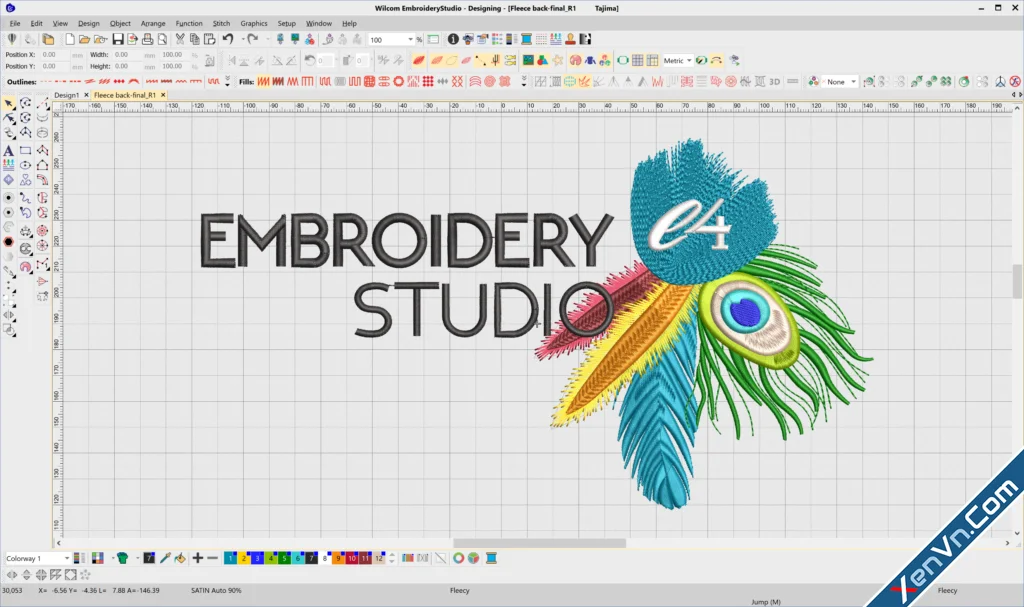The image size is (1024, 607).
Task: Click the Position X input field
Action: click(x=56, y=55)
